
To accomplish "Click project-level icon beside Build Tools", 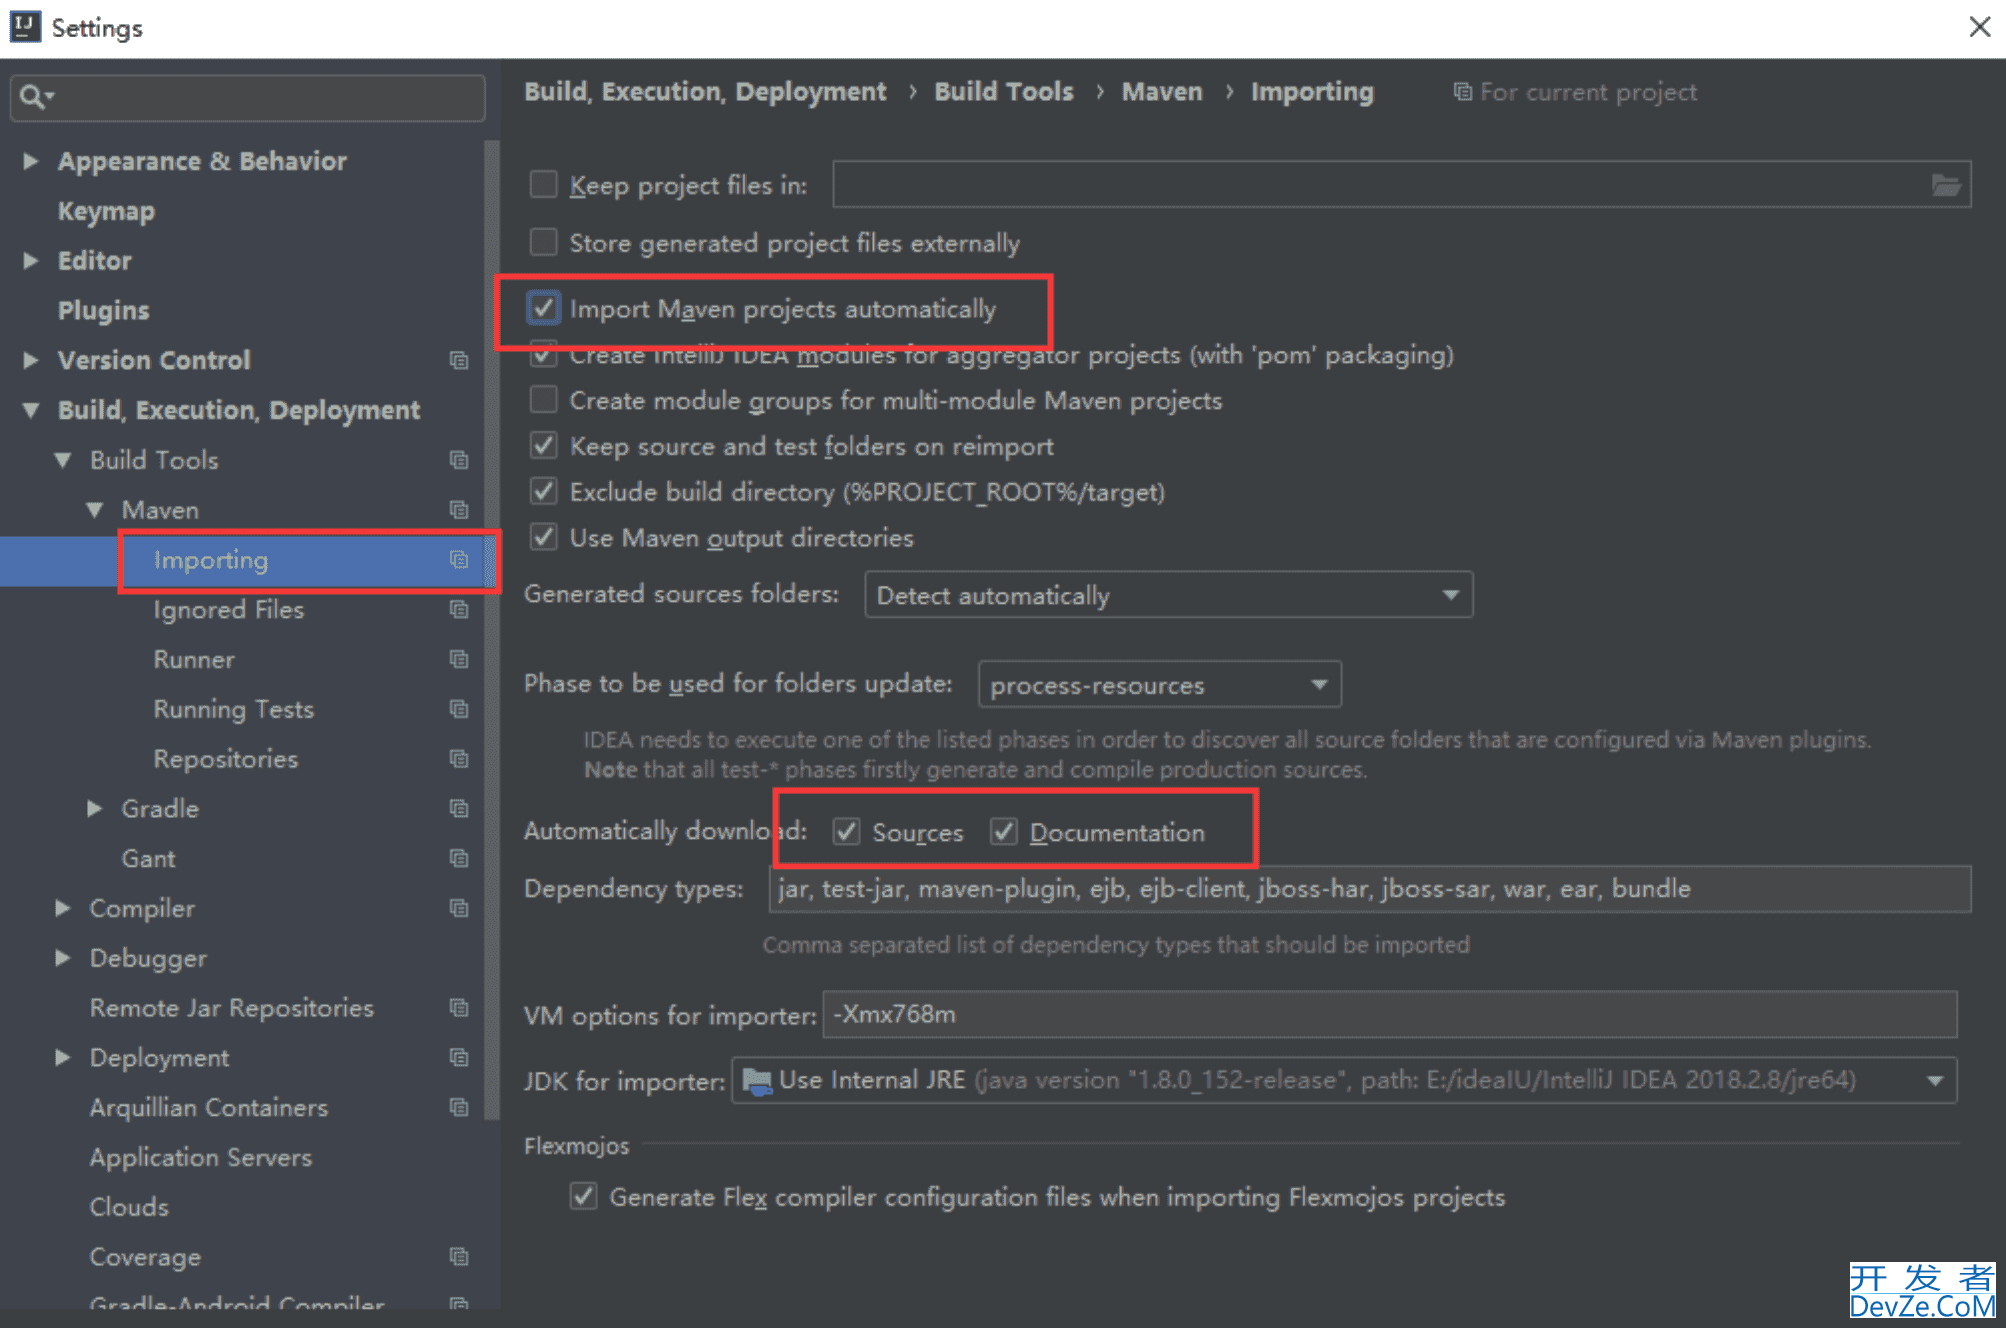I will (459, 460).
